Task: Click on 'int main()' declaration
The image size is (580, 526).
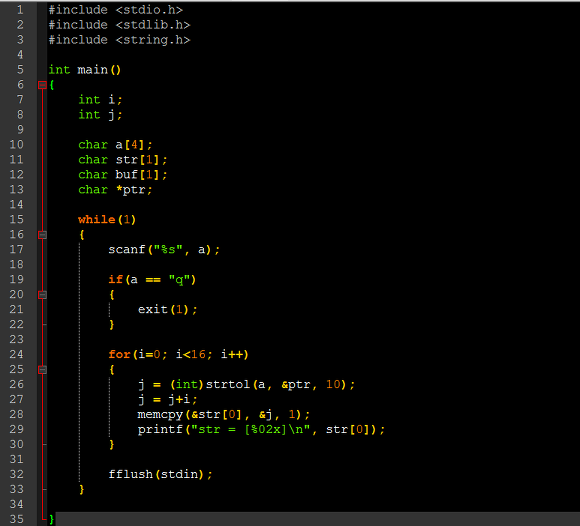Action: pyautogui.click(x=85, y=70)
